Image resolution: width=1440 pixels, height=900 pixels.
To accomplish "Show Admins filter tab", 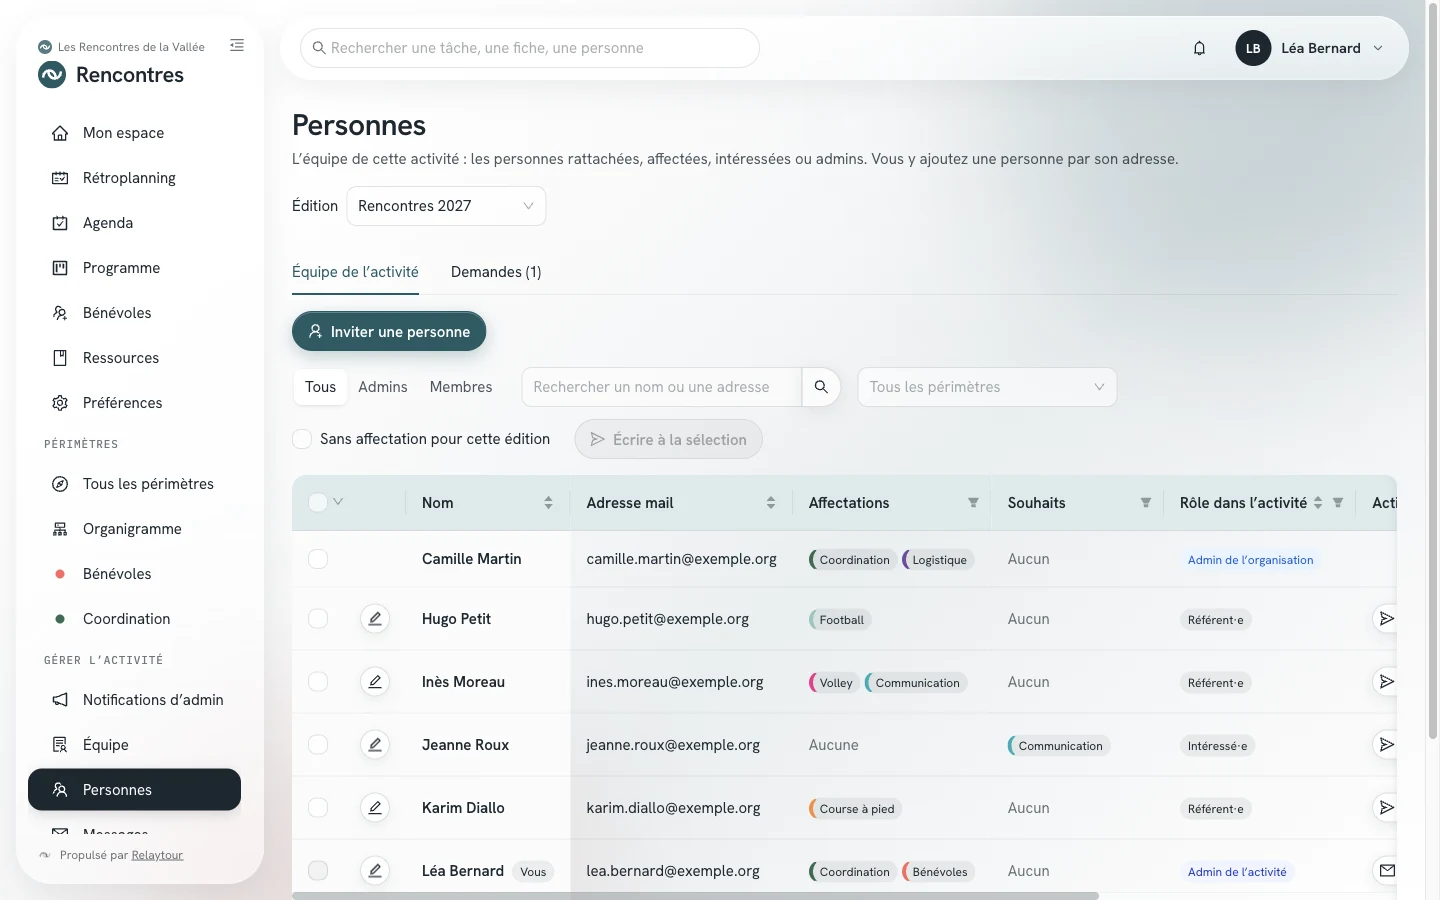I will [x=383, y=387].
